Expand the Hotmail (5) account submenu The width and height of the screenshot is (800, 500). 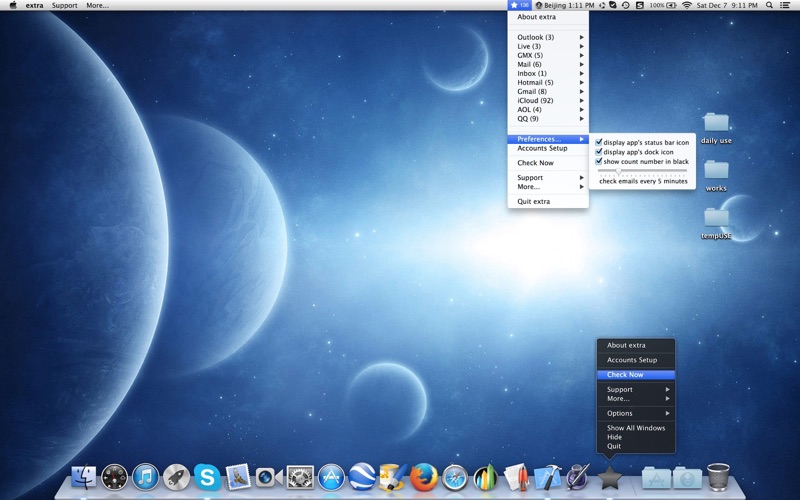[x=548, y=83]
